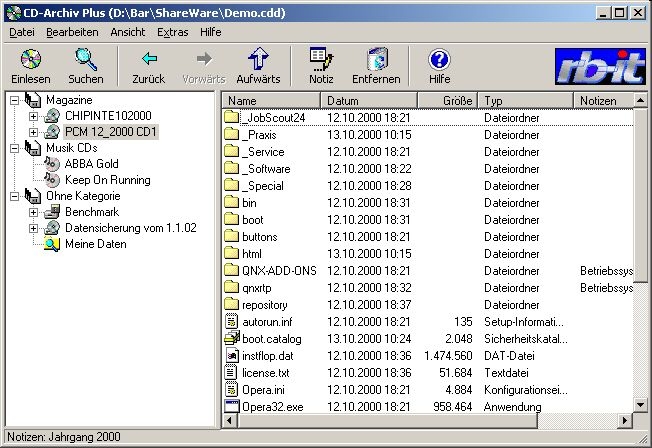The height and width of the screenshot is (448, 652).
Task: Add a note with the Notiz icon
Action: [321, 60]
